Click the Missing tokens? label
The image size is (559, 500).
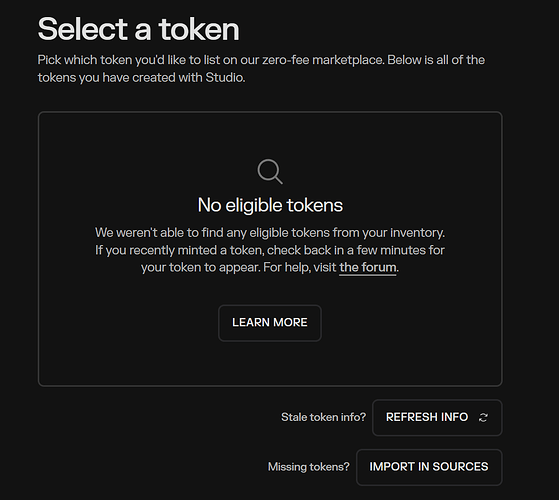click(x=309, y=467)
